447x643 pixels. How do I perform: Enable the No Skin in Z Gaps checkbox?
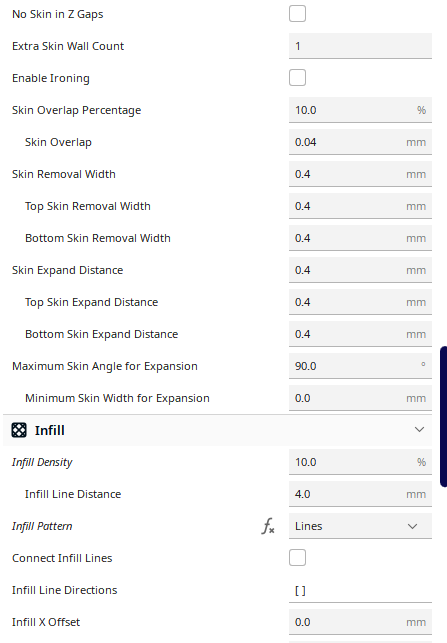(x=297, y=14)
